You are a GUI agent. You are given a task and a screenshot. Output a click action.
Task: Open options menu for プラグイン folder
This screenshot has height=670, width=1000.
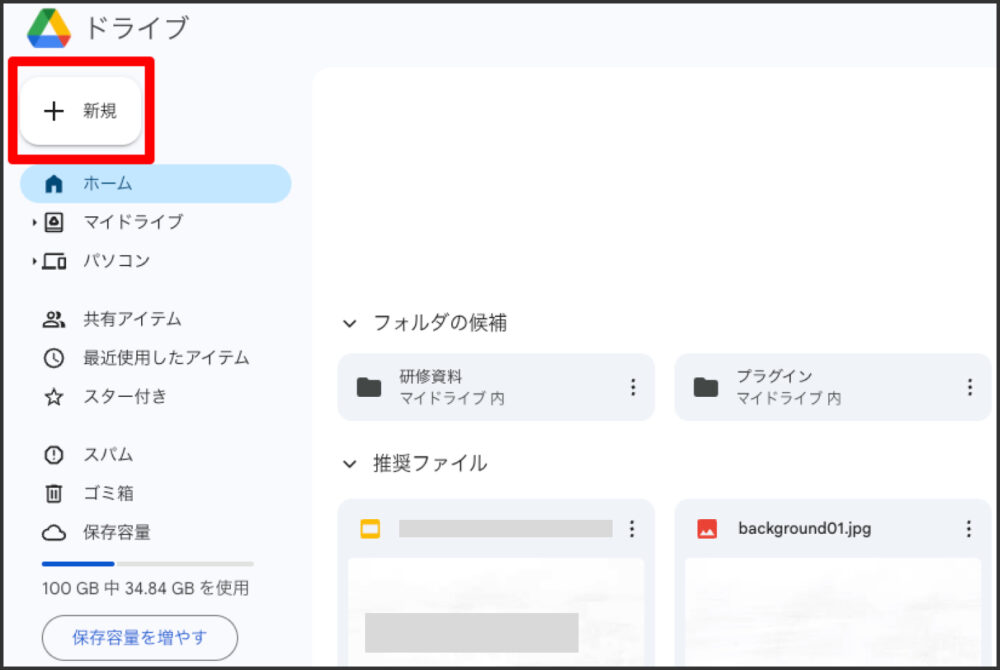[x=968, y=387]
